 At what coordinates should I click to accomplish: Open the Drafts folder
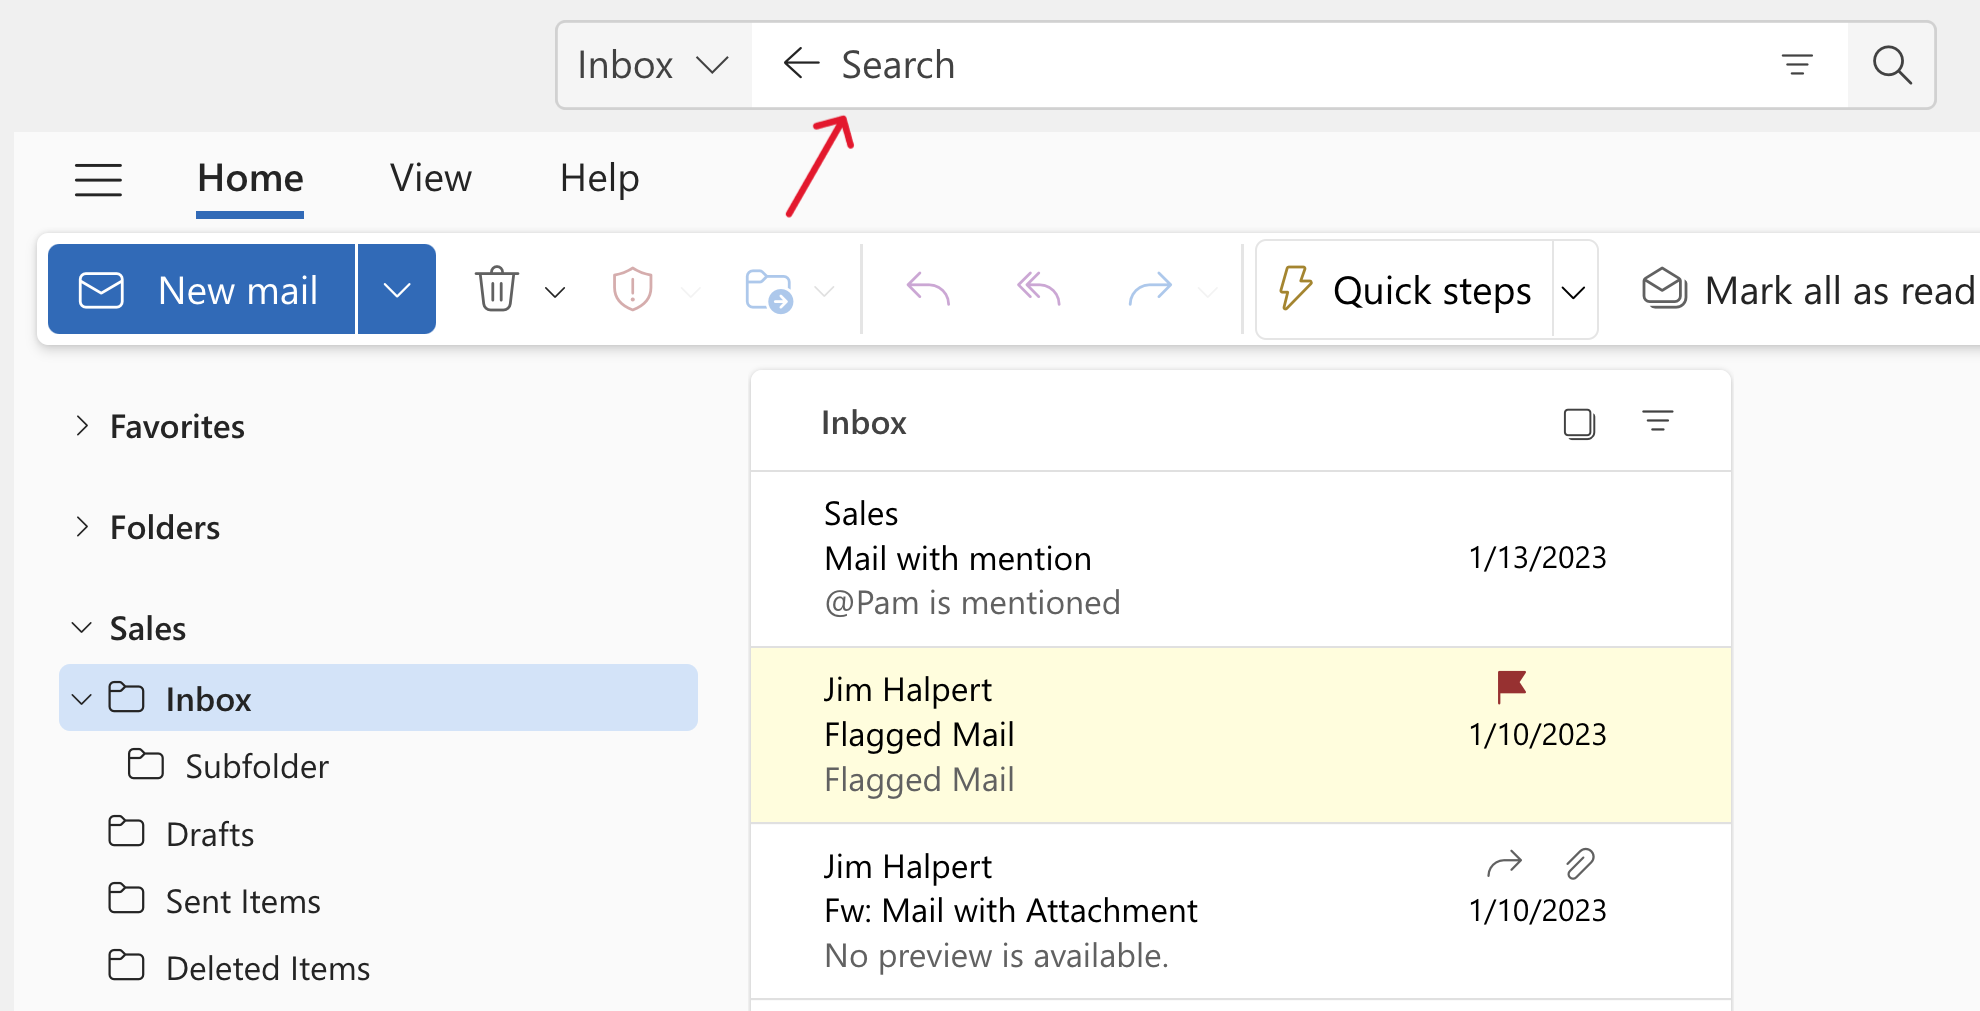[x=181, y=833]
